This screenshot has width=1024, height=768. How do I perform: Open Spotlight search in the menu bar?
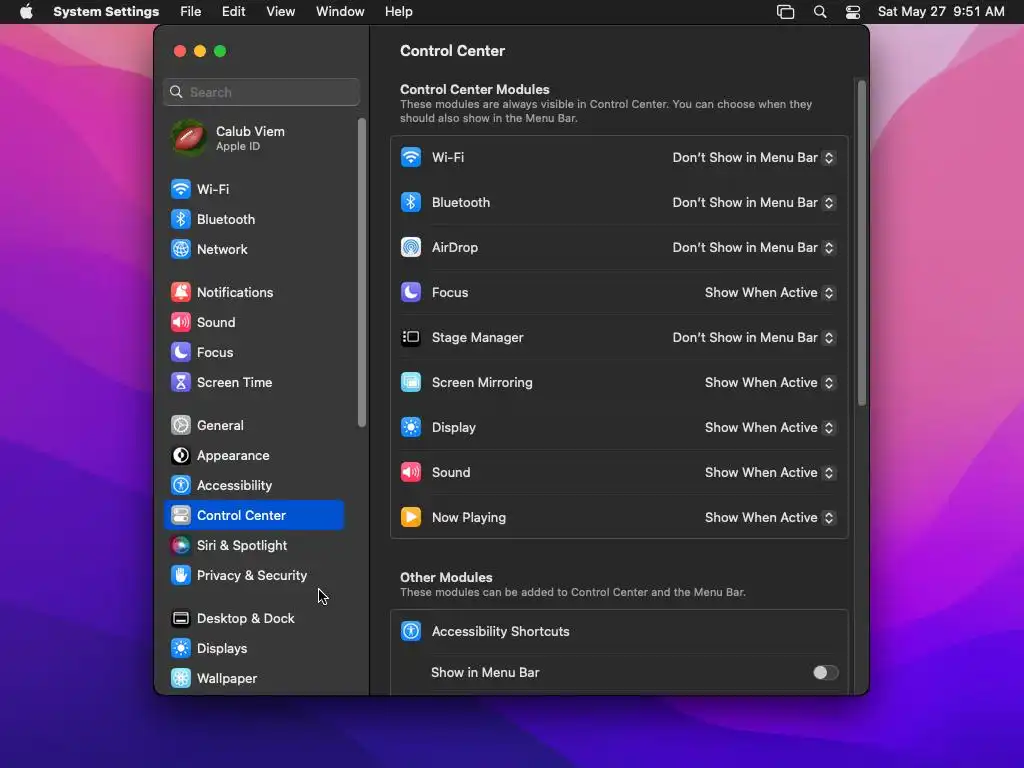point(820,12)
